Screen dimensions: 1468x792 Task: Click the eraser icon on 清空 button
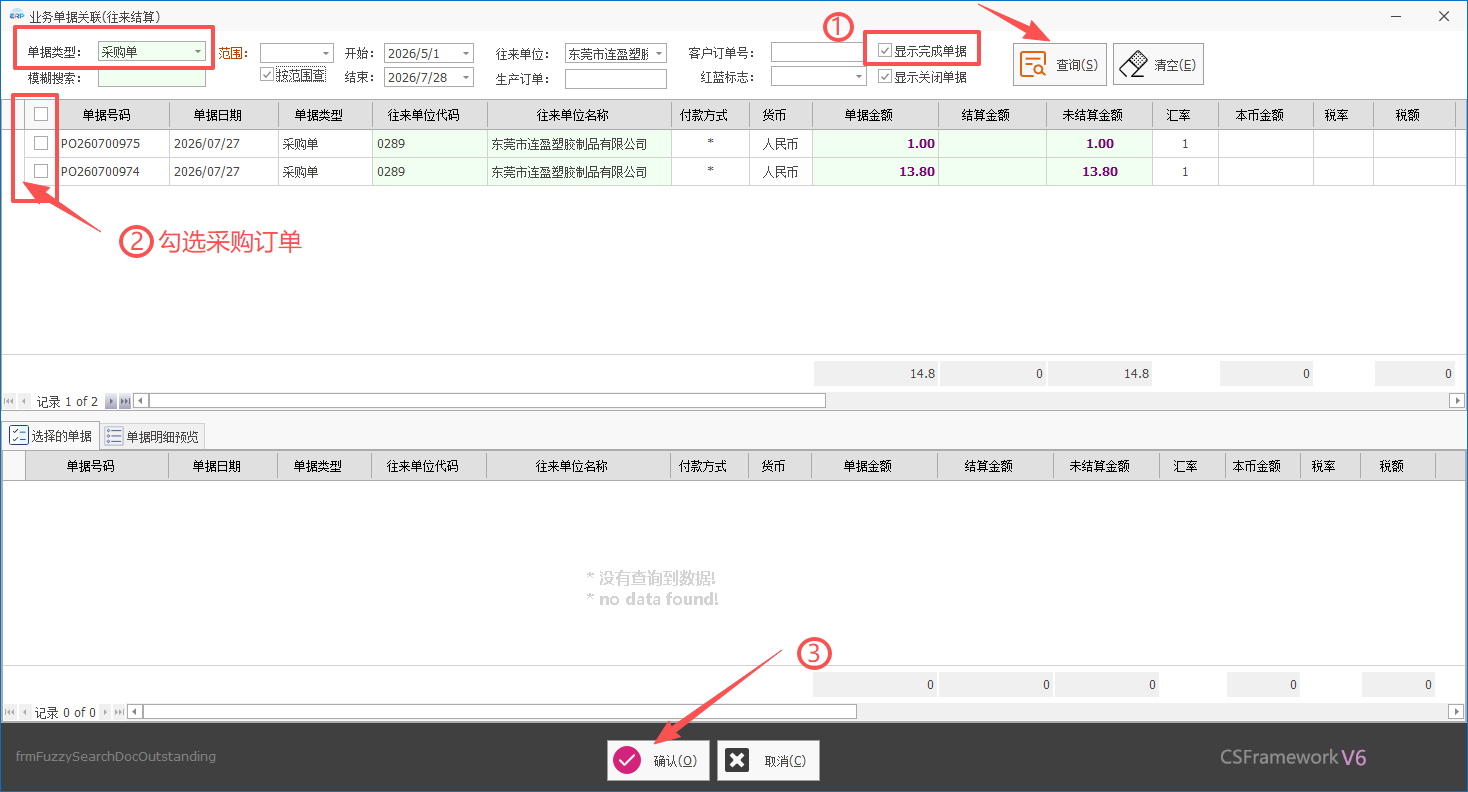[1132, 65]
